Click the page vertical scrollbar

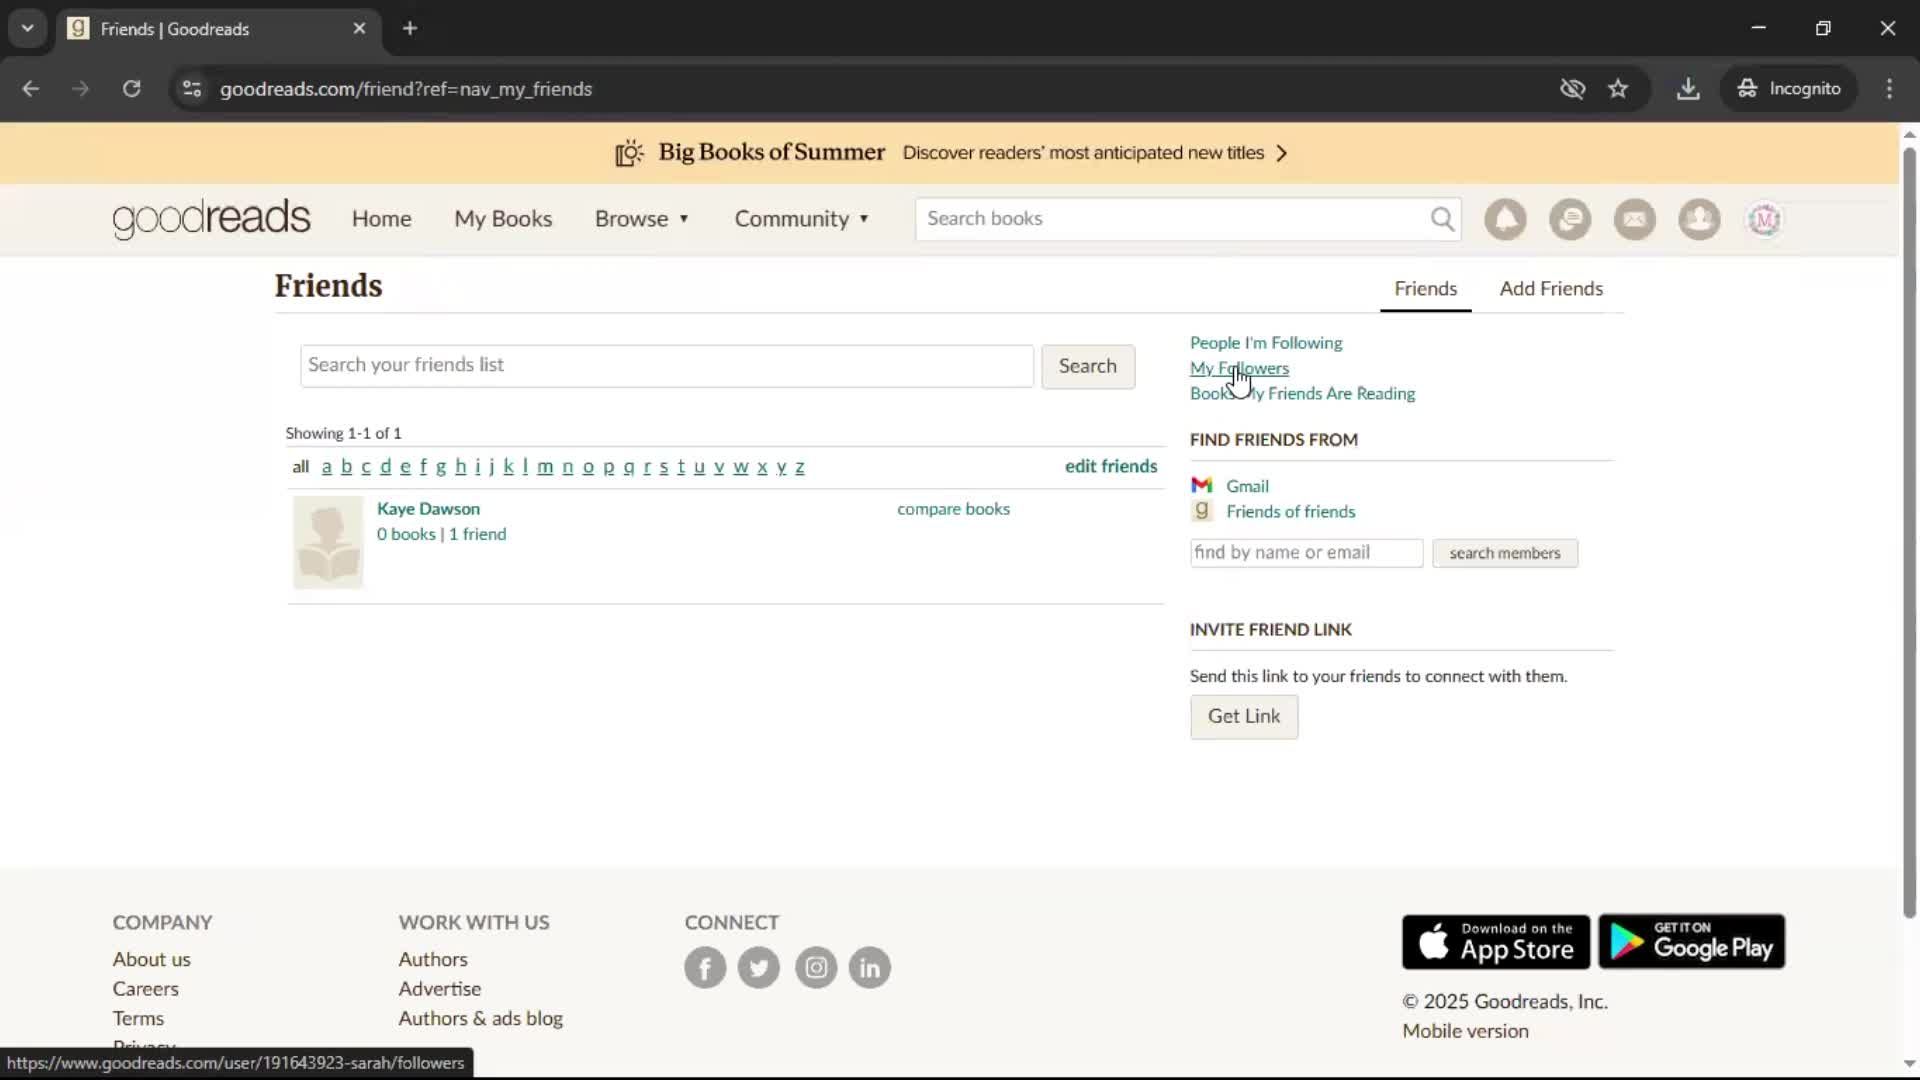pos(1909,530)
